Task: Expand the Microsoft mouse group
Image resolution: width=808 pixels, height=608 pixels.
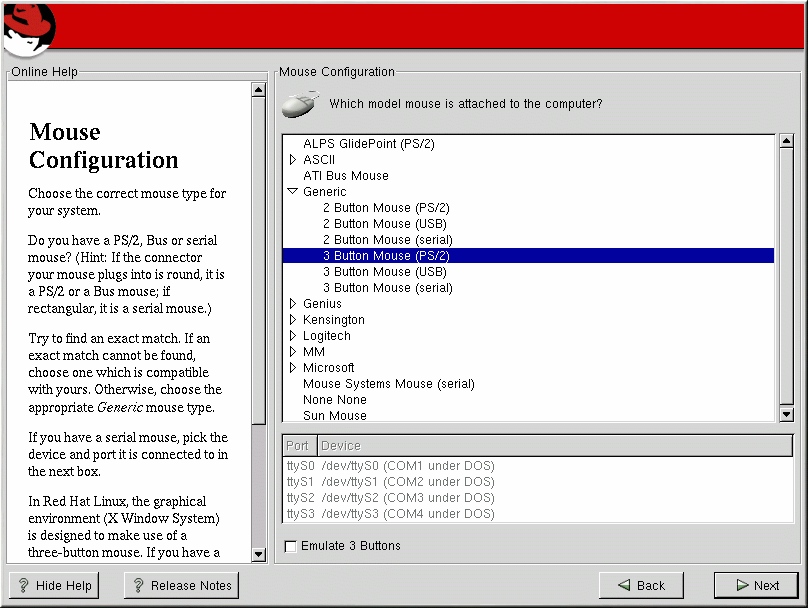Action: coord(293,367)
